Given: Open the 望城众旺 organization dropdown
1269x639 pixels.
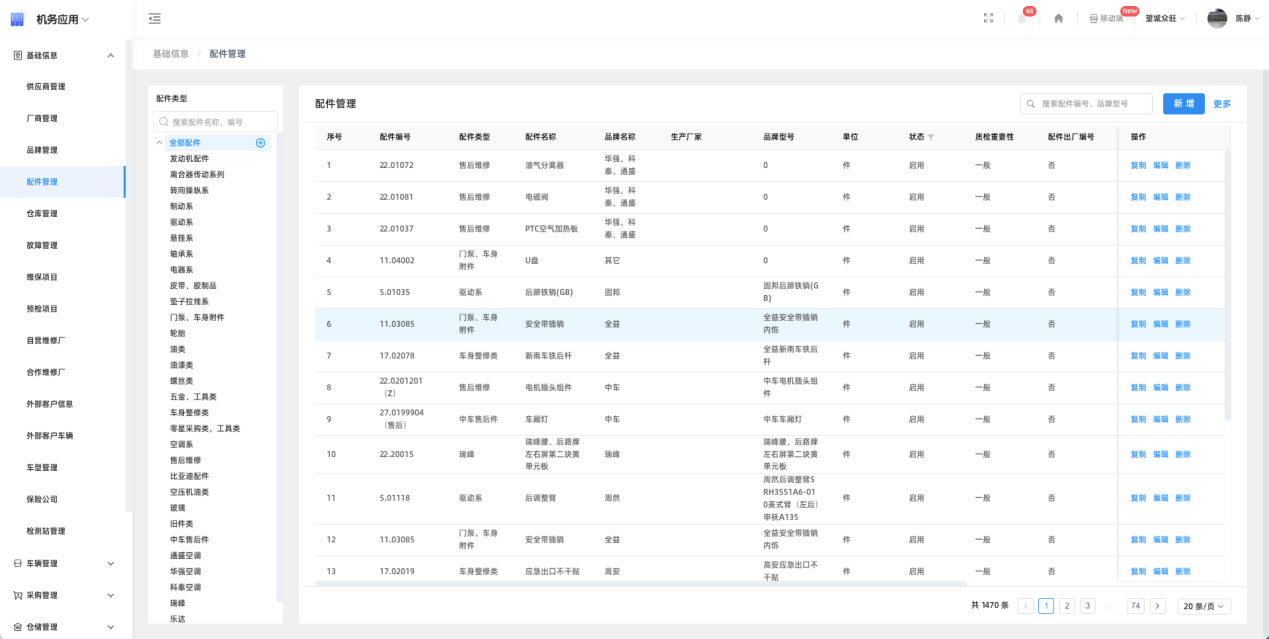Looking at the screenshot, I should click(x=1165, y=19).
